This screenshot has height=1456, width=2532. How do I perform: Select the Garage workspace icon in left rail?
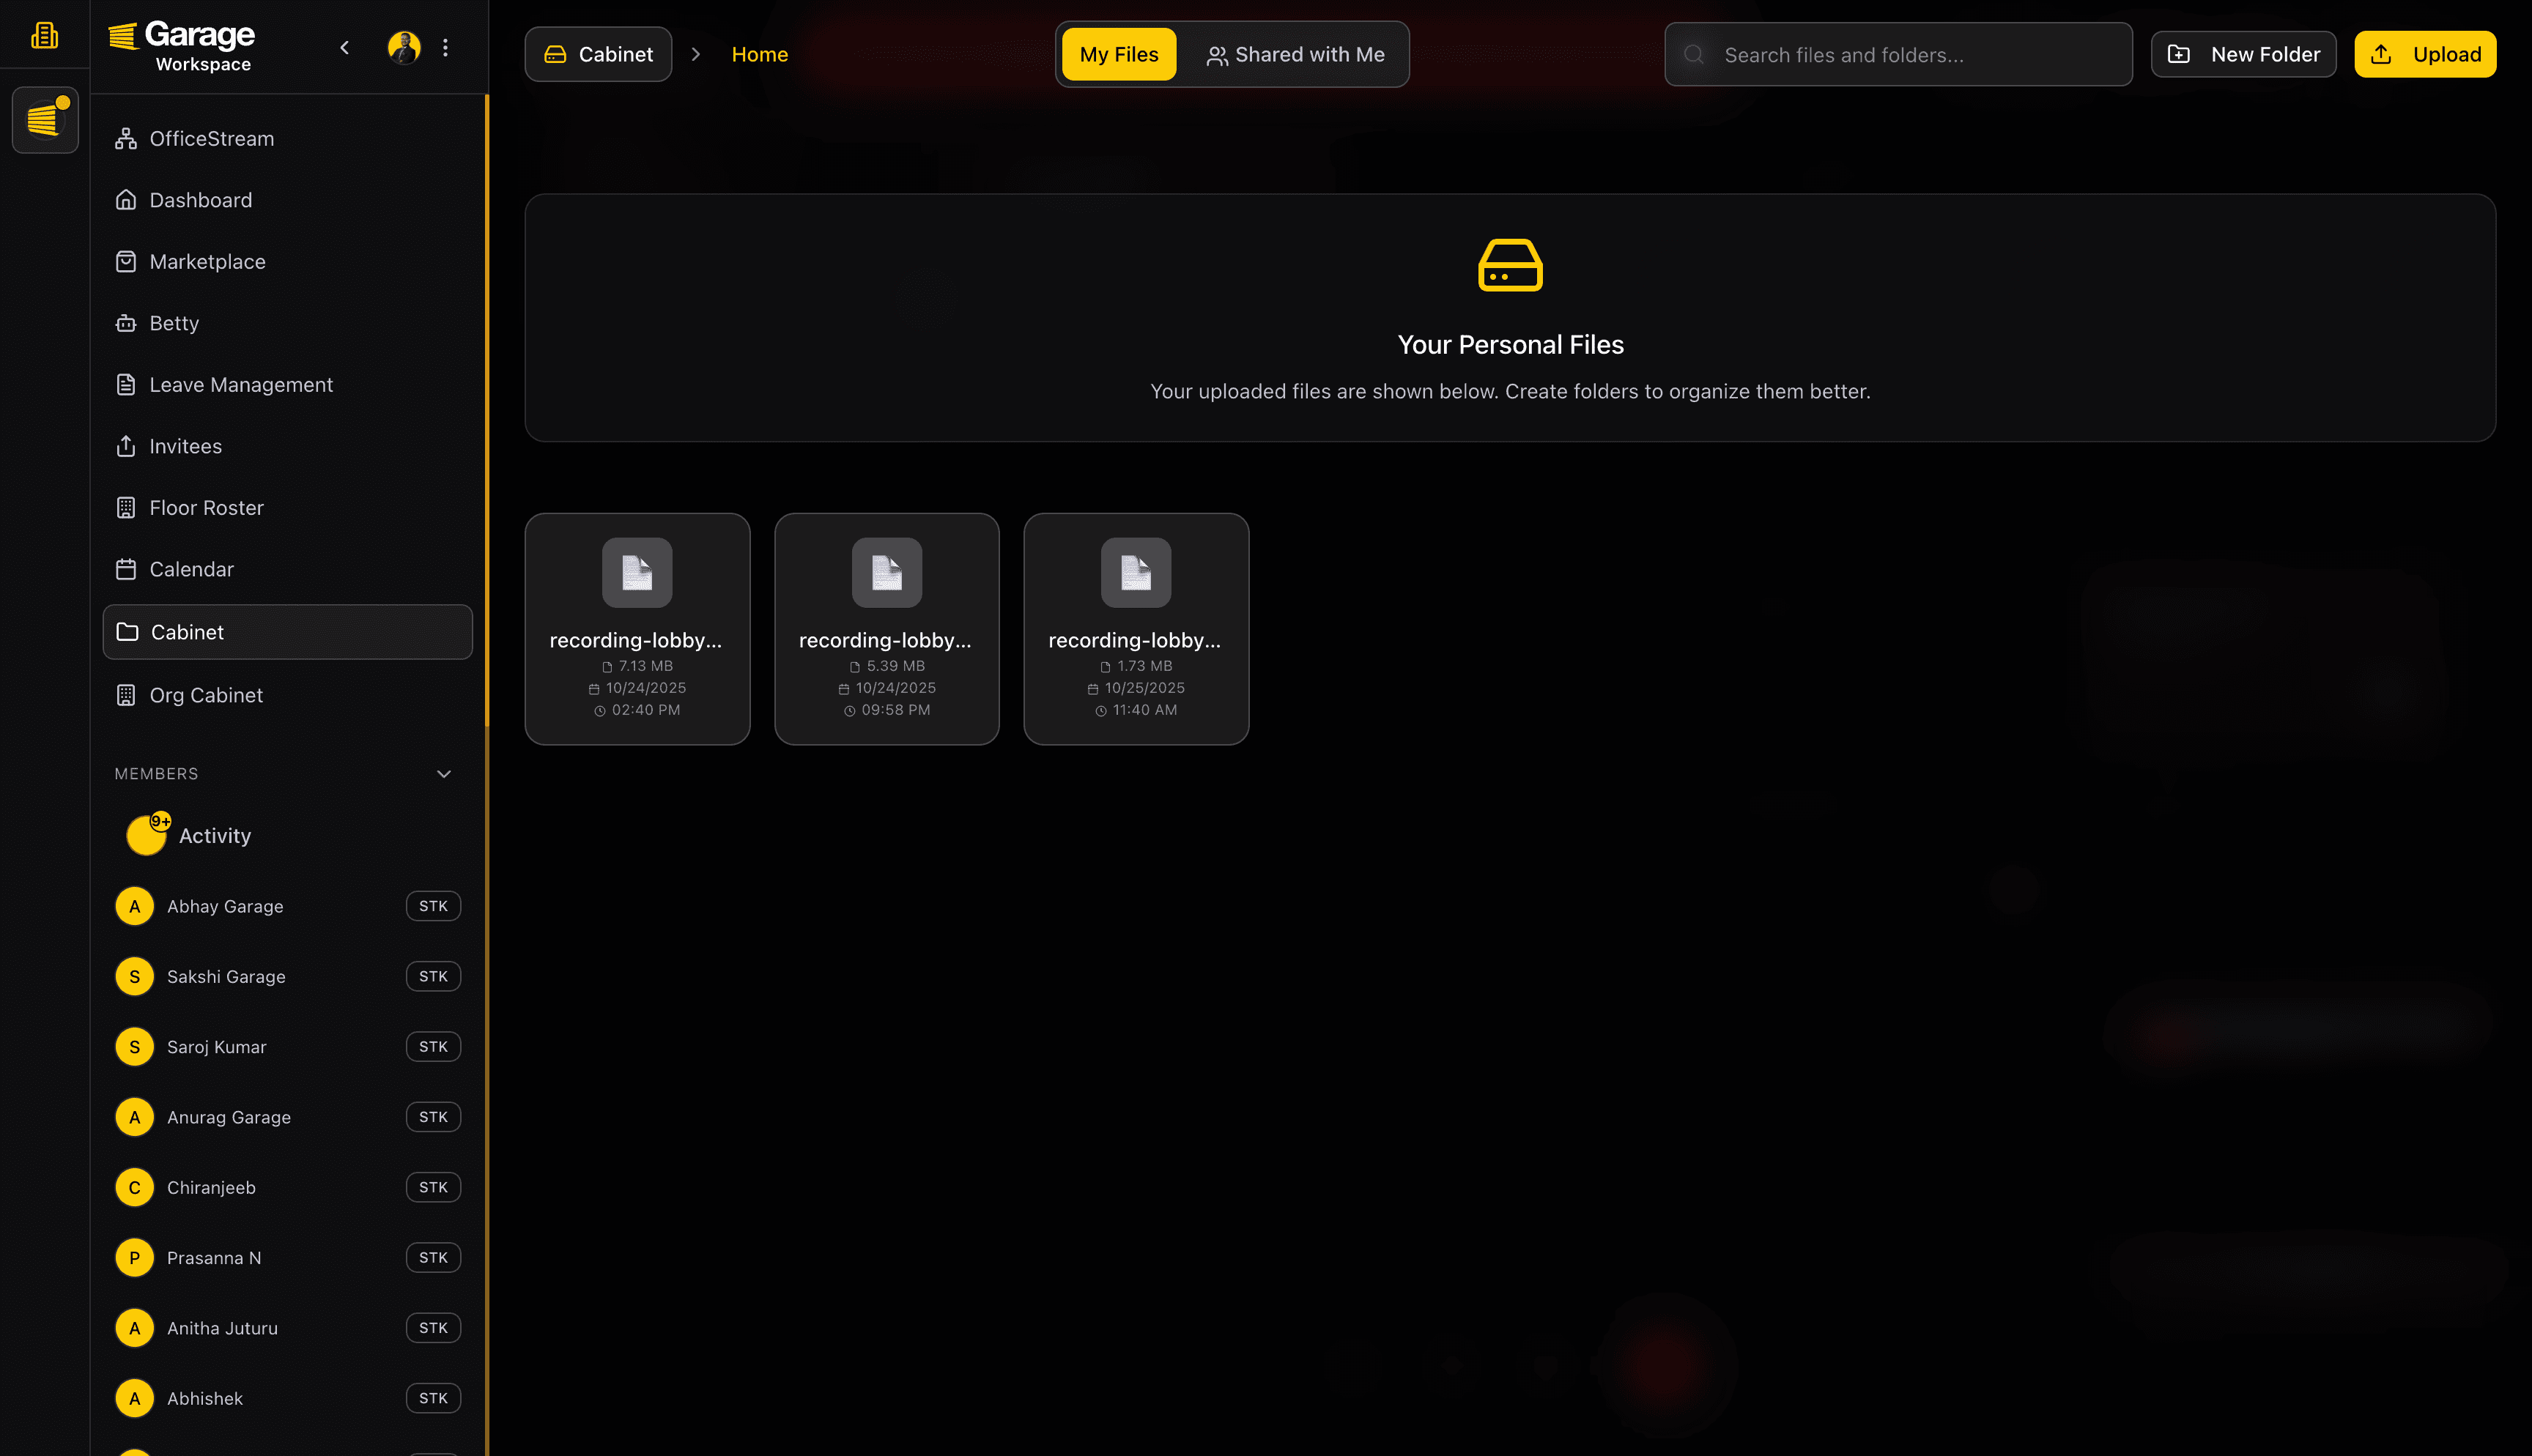(45, 120)
